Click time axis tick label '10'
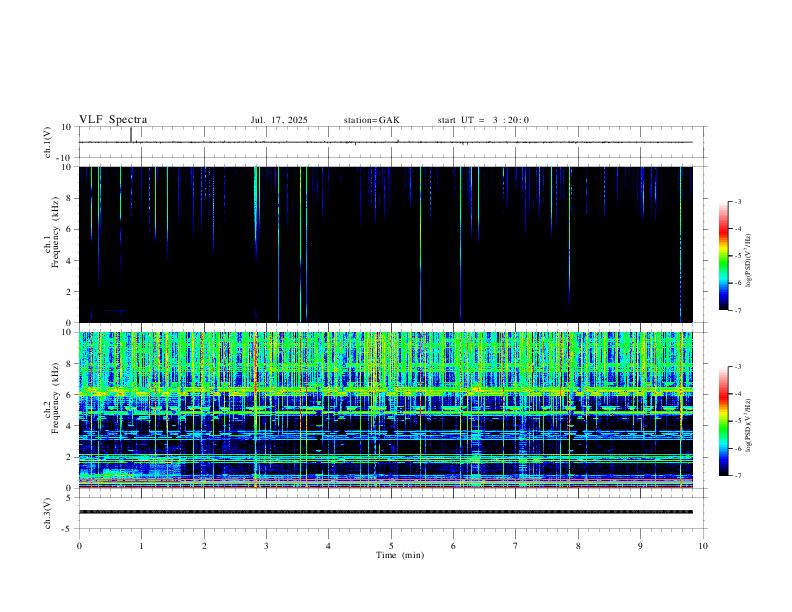Viewport: 792px width, 612px height. (x=703, y=546)
